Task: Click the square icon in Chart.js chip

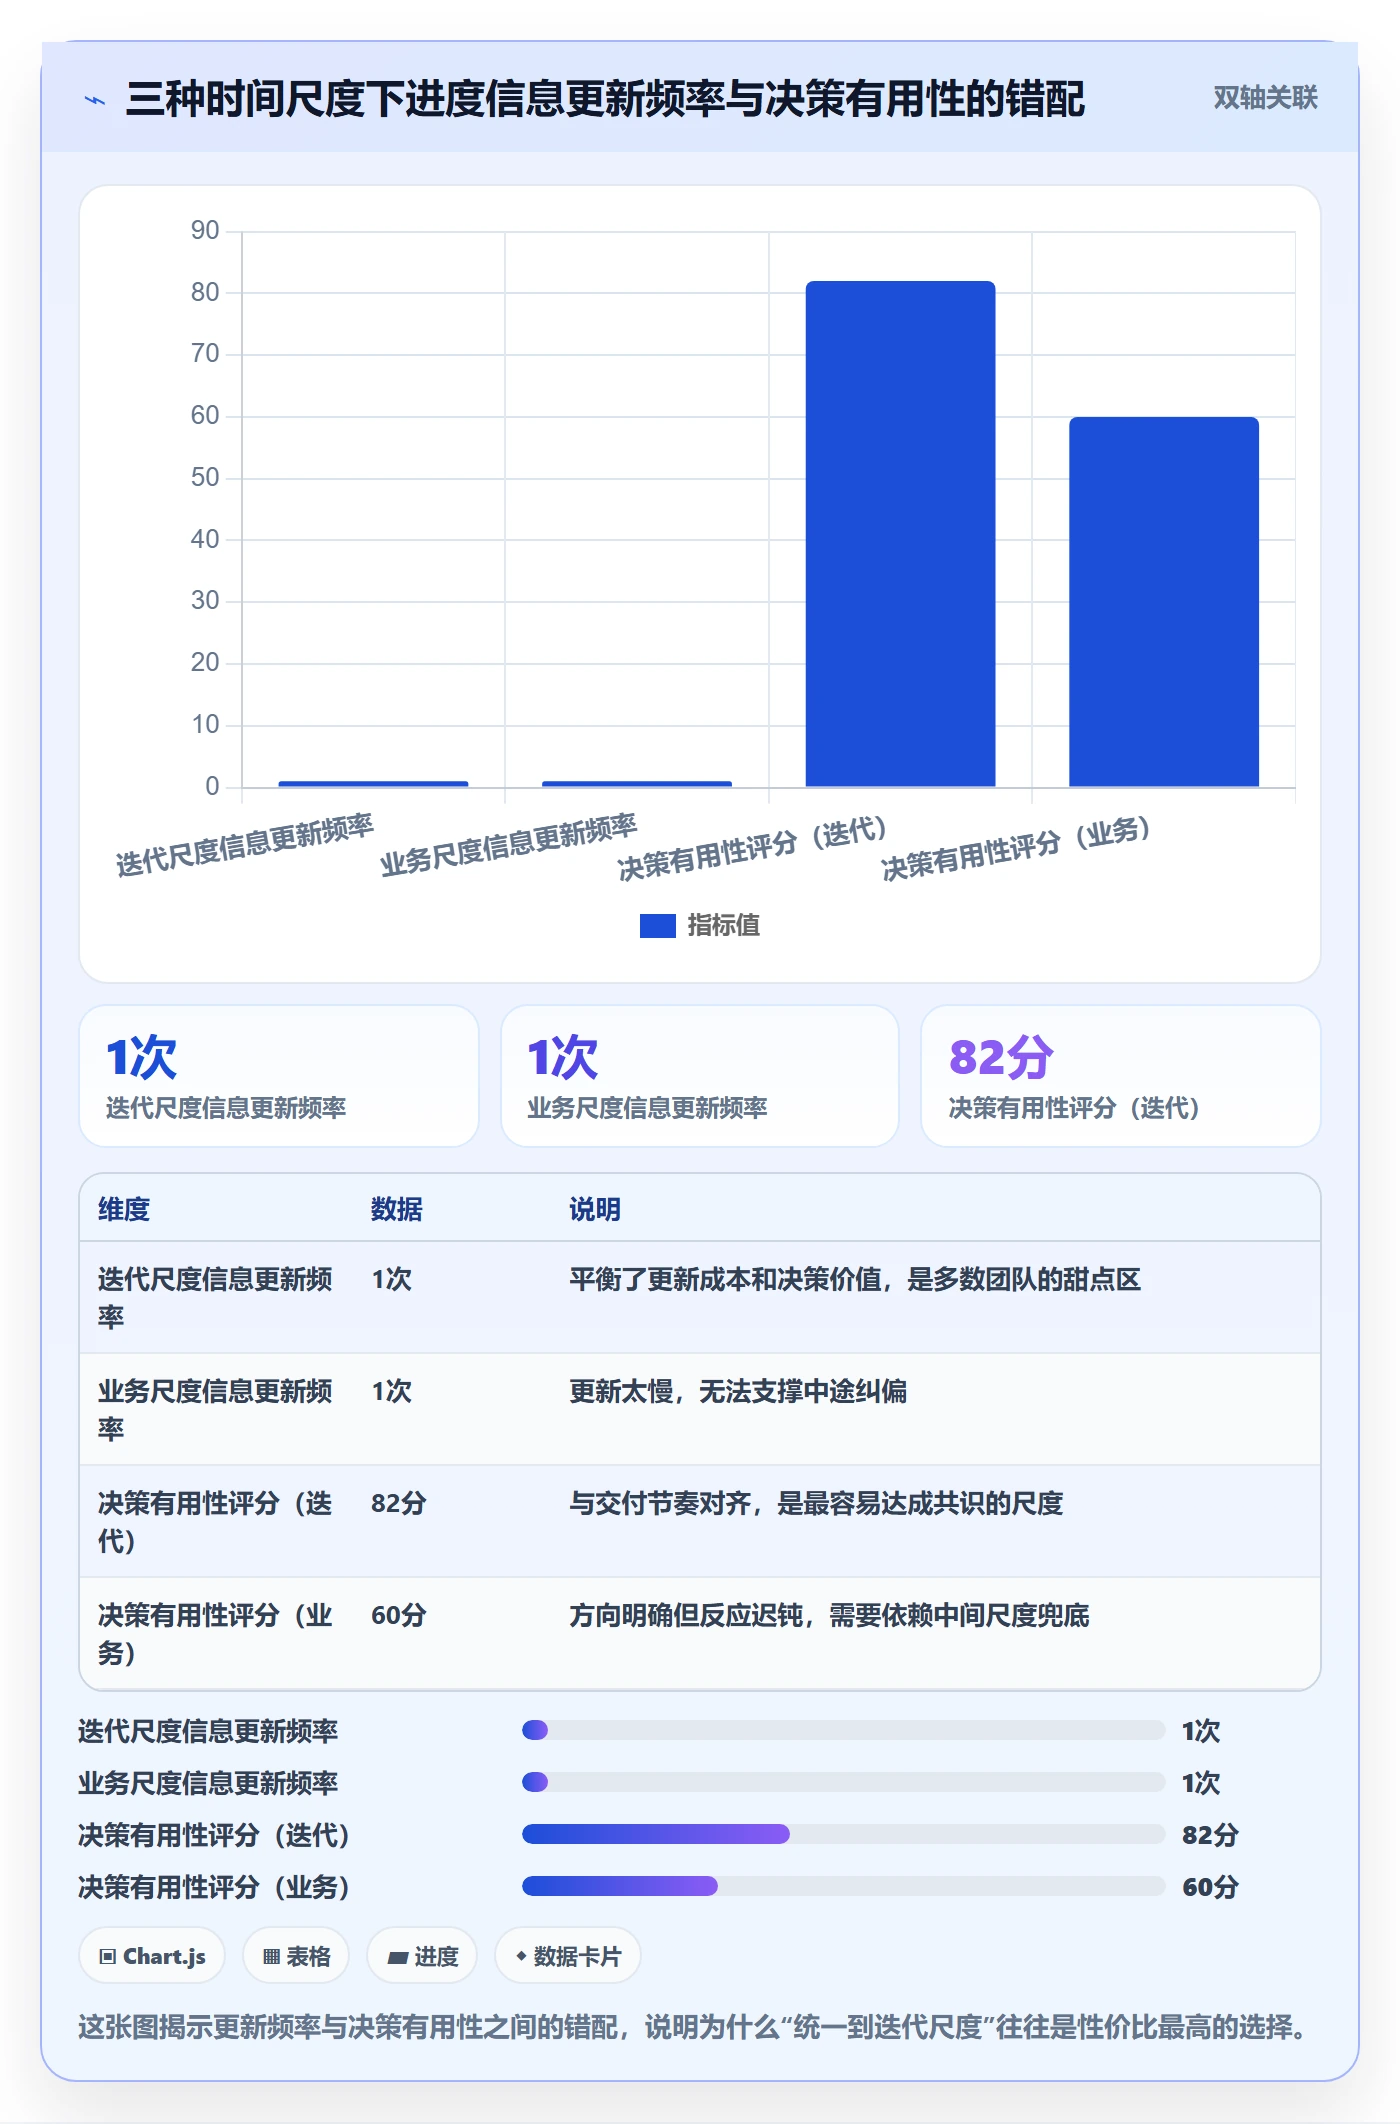Action: [108, 1957]
